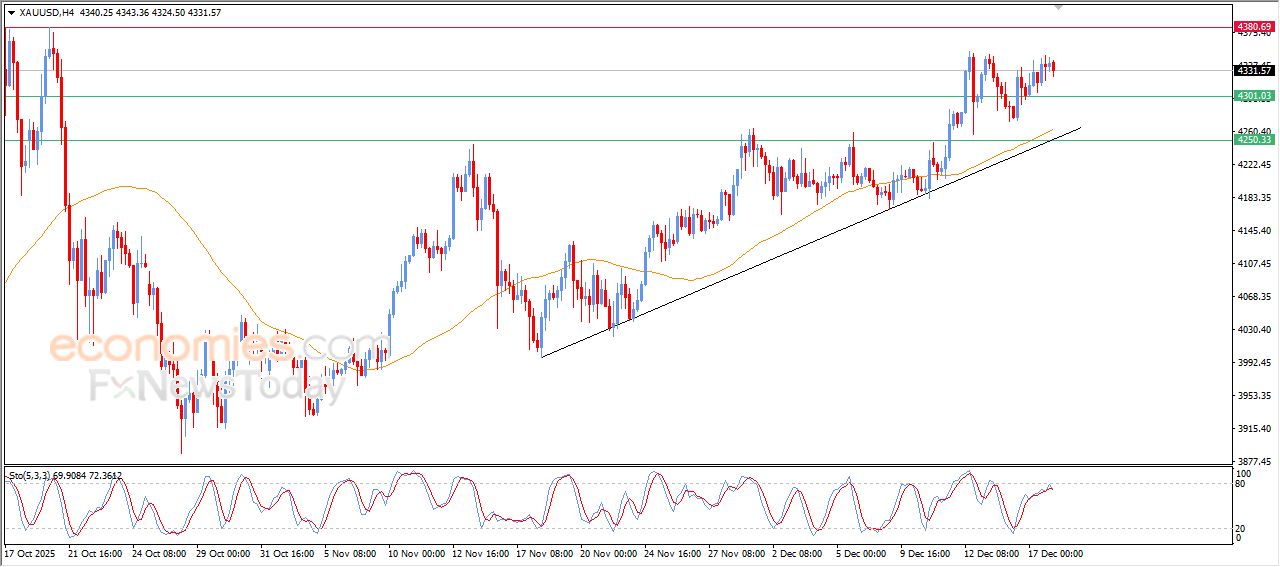The width and height of the screenshot is (1280, 567).
Task: Click the Sto(5,3,3) indicator label
Action: (37, 476)
